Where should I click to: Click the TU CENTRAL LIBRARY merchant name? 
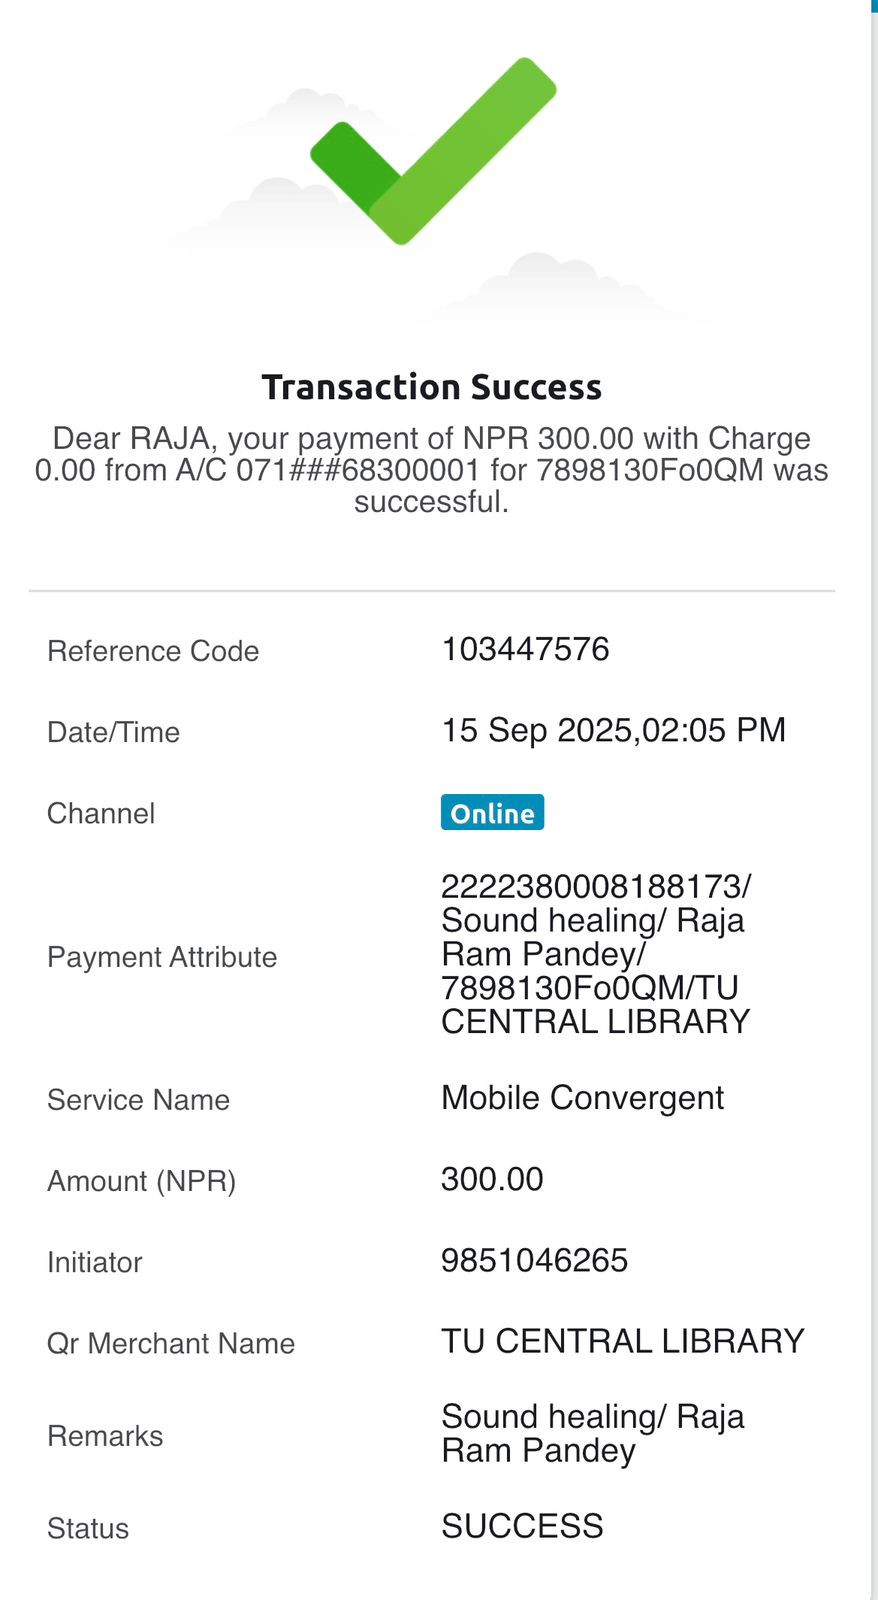pos(622,1342)
